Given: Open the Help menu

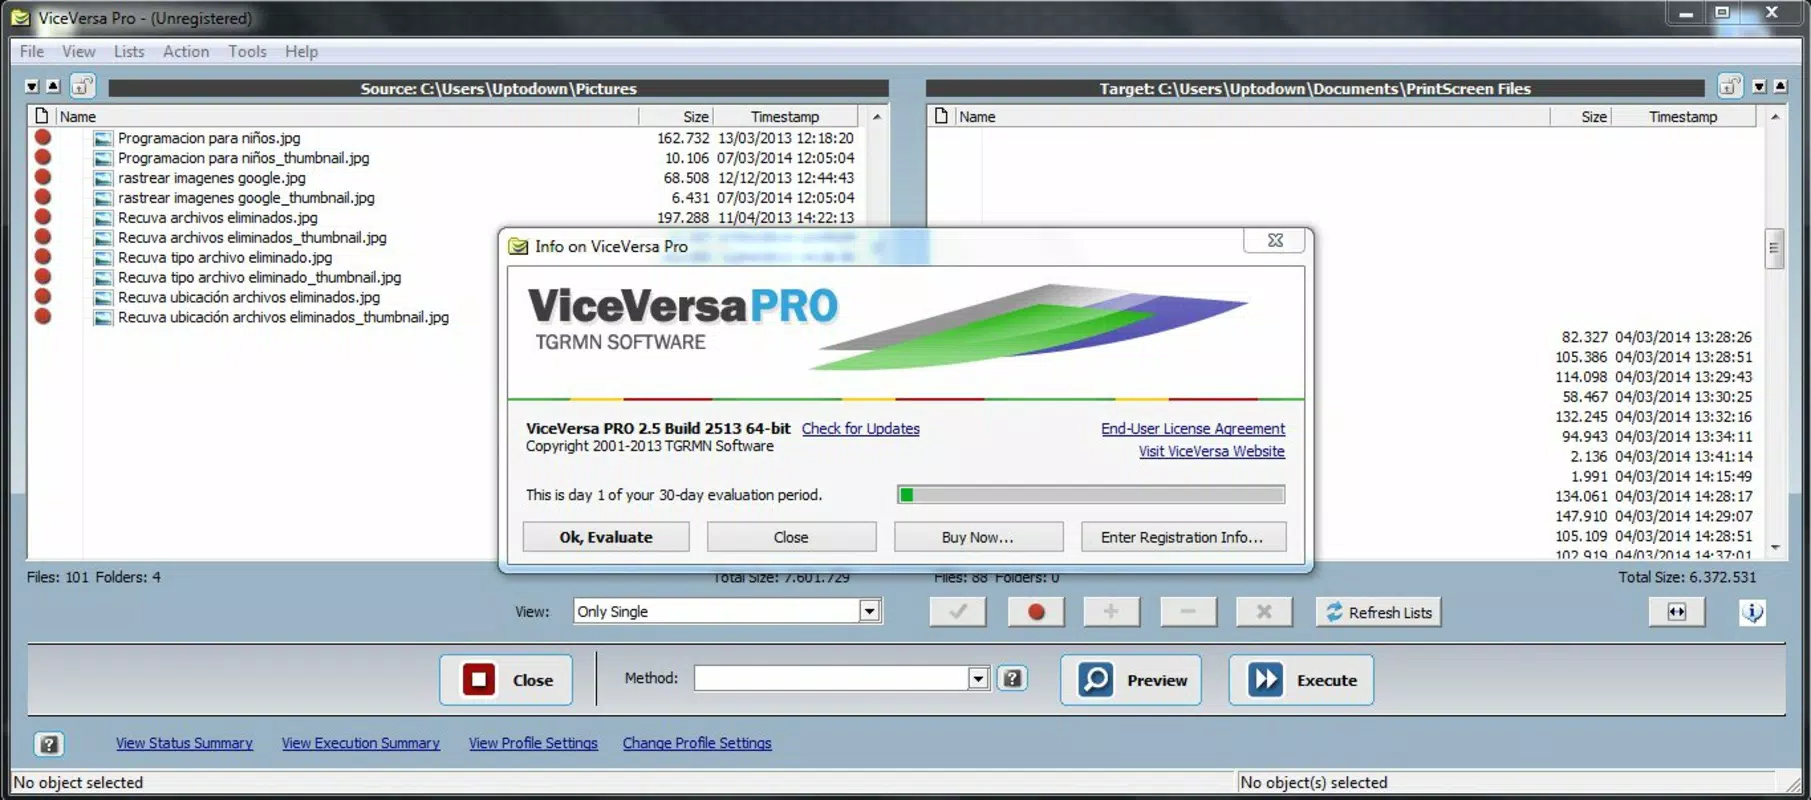Looking at the screenshot, I should tap(301, 51).
